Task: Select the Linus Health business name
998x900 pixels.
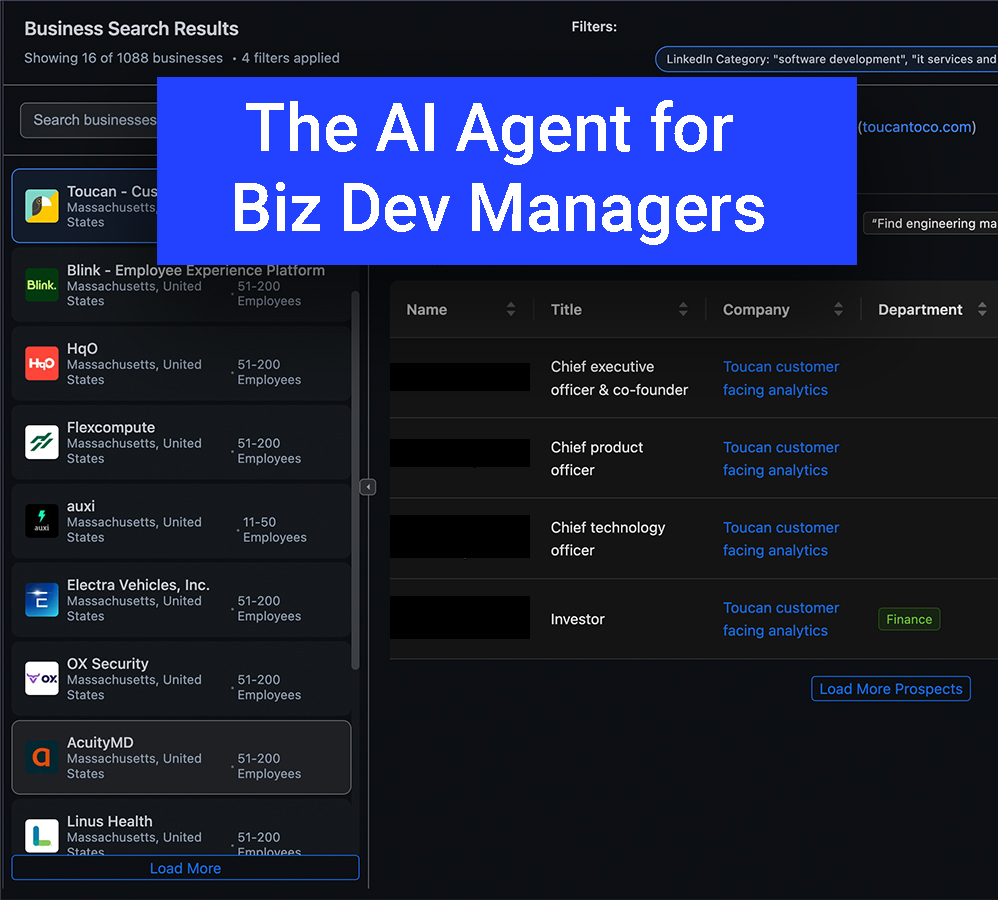Action: [x=109, y=821]
